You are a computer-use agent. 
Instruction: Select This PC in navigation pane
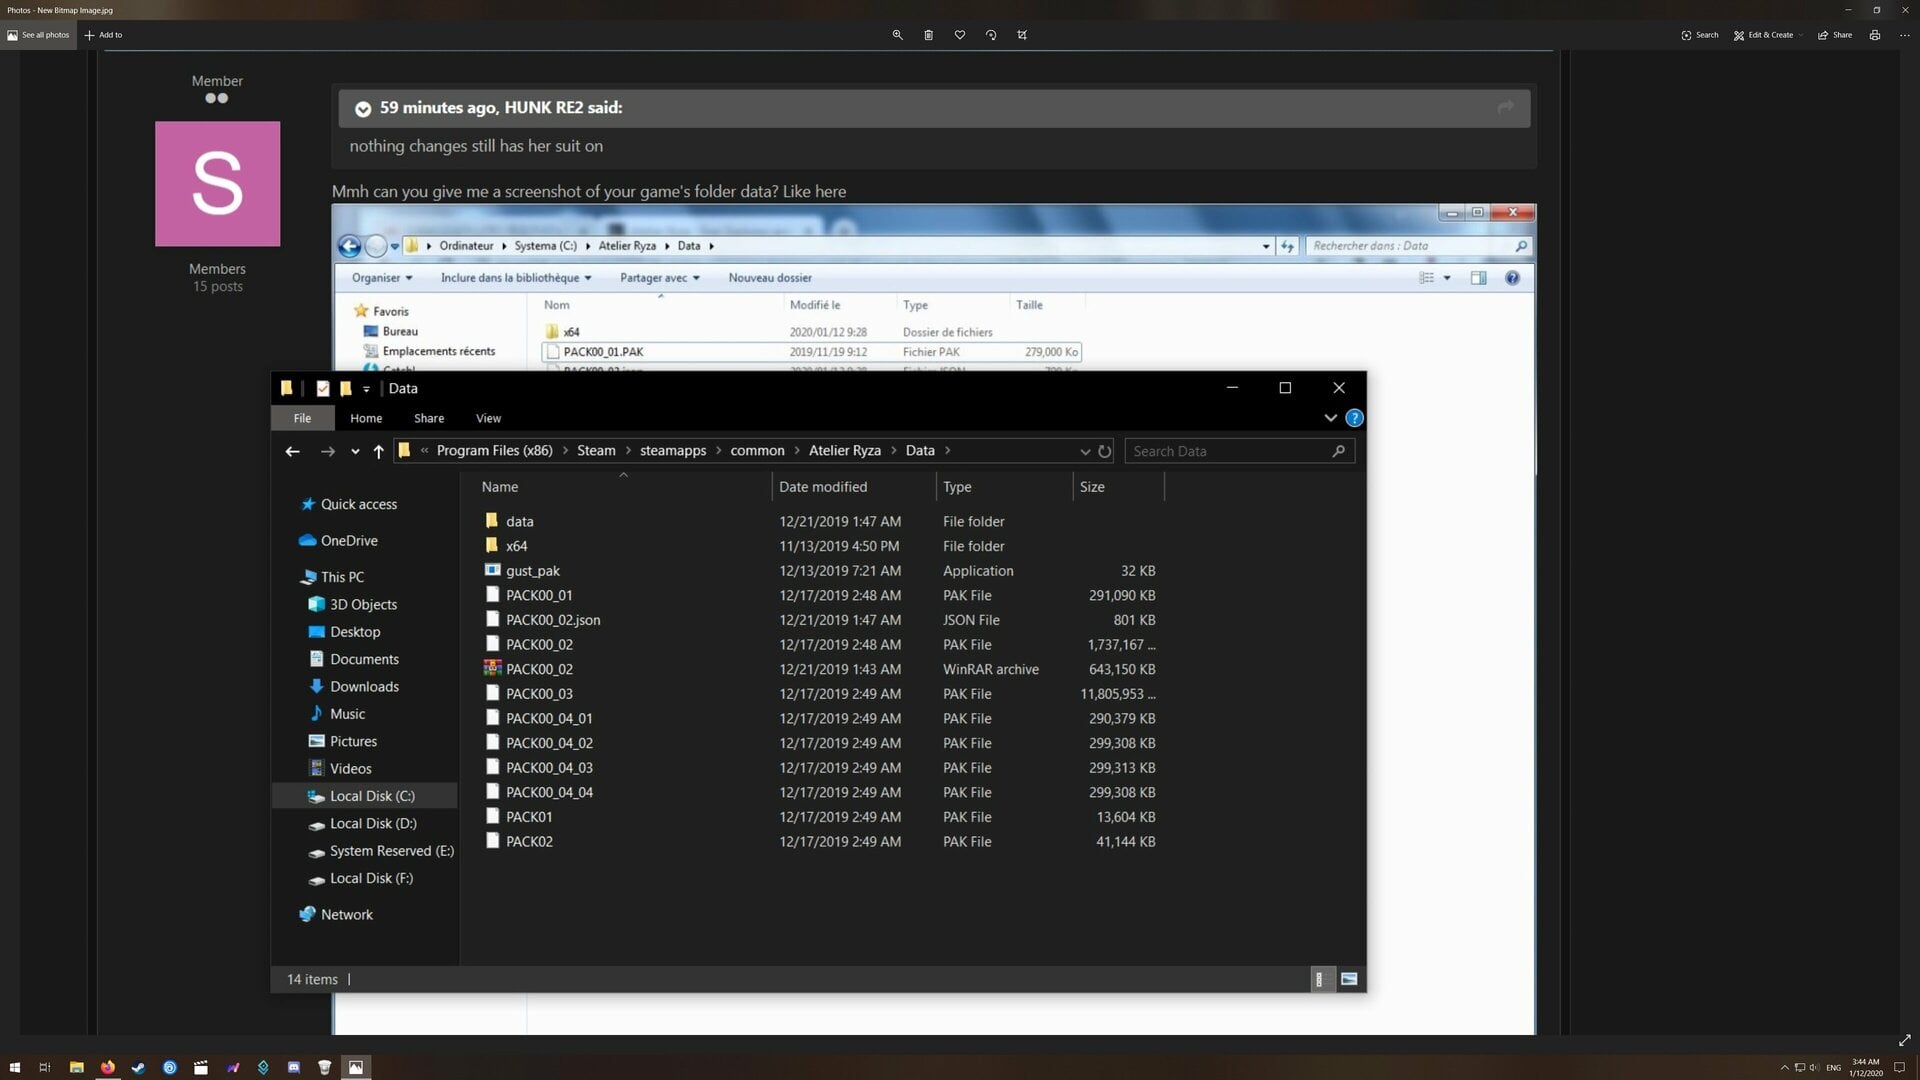(x=341, y=577)
